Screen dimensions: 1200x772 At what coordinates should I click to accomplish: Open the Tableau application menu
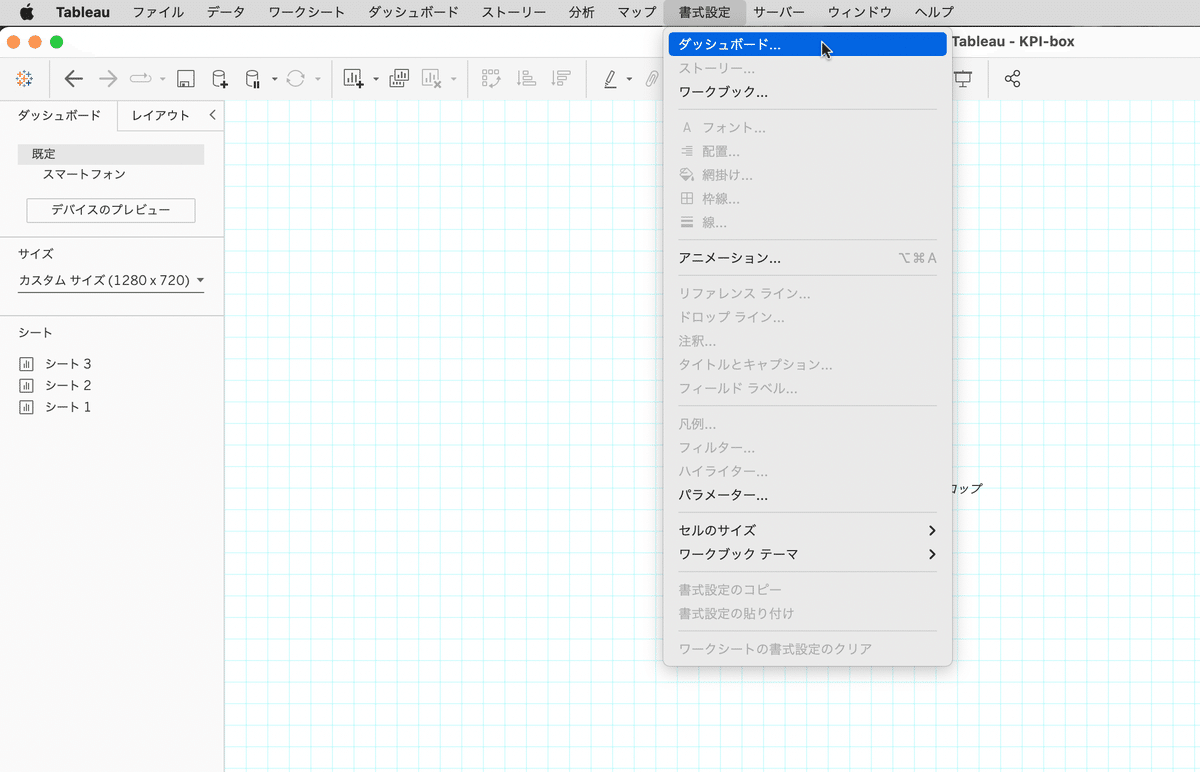click(83, 12)
